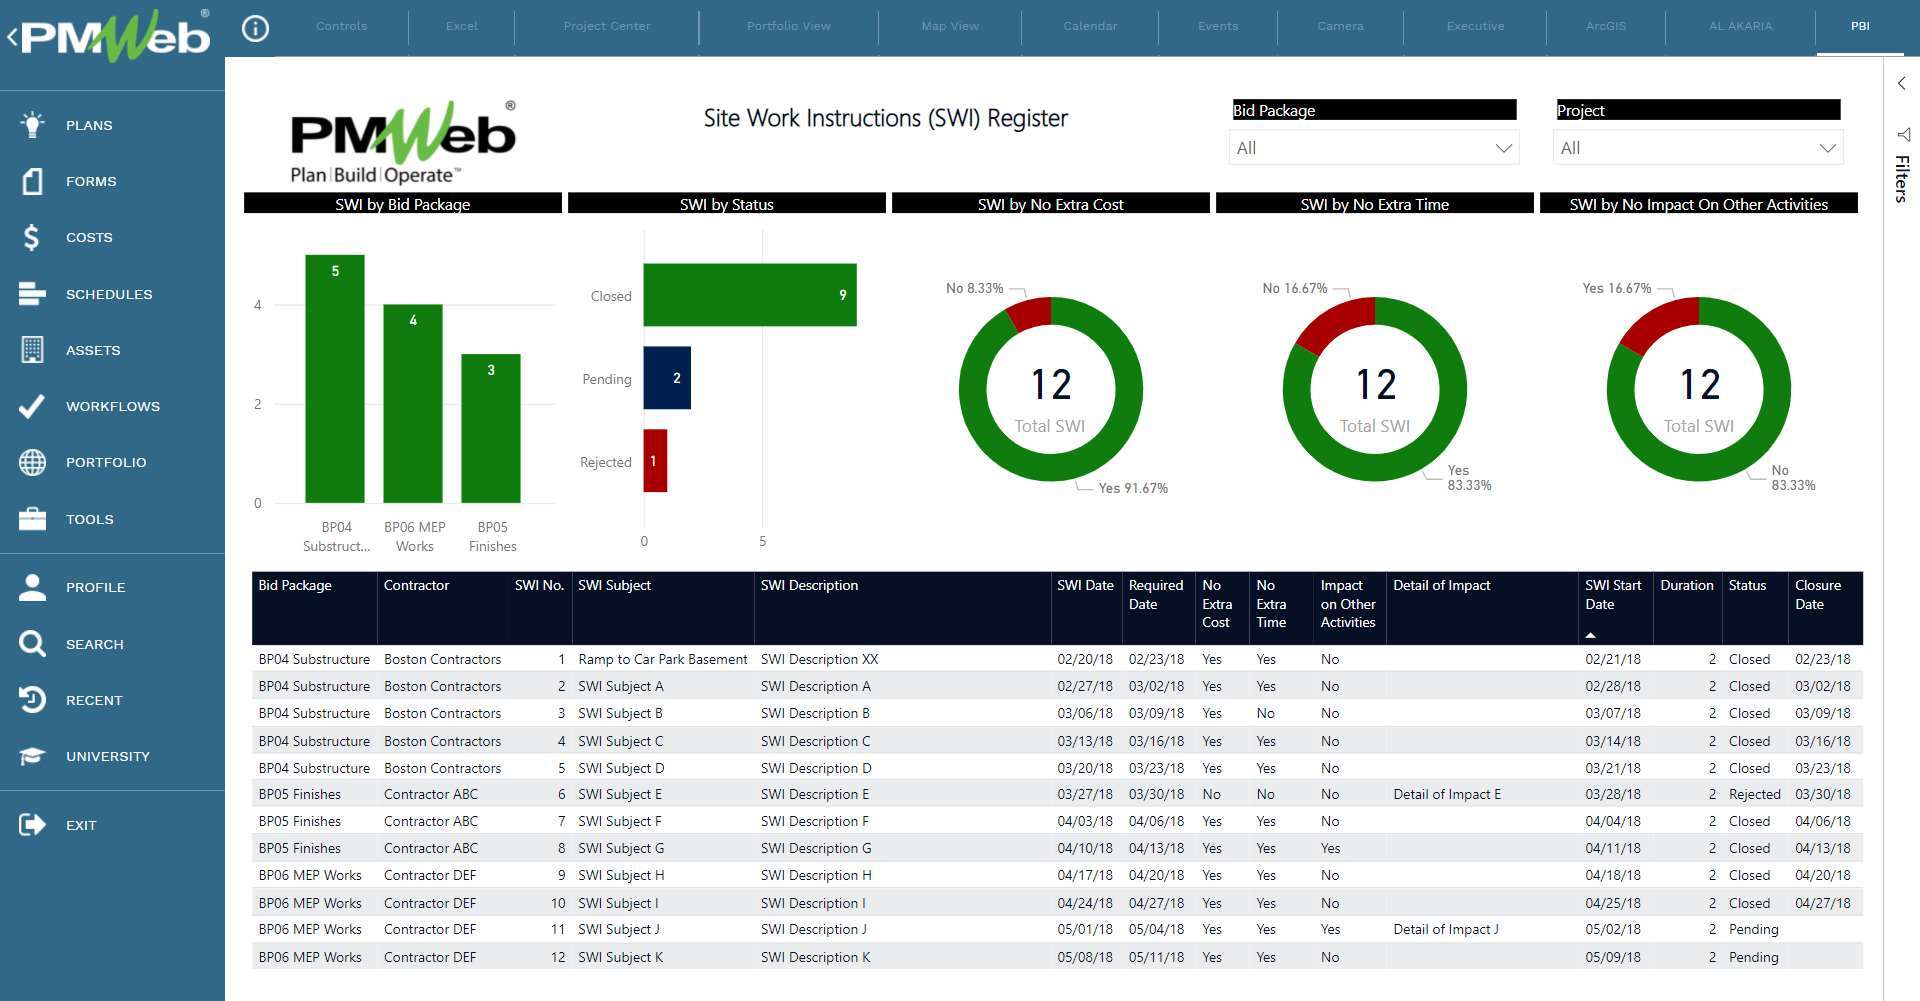Image resolution: width=1920 pixels, height=1001 pixels.
Task: Click the Assets building icon
Action: click(32, 350)
